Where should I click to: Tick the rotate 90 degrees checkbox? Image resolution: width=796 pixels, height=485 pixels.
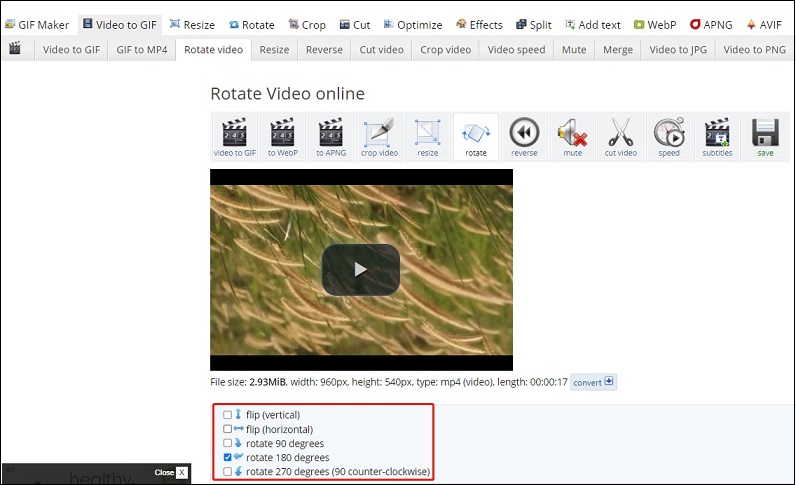[x=228, y=443]
